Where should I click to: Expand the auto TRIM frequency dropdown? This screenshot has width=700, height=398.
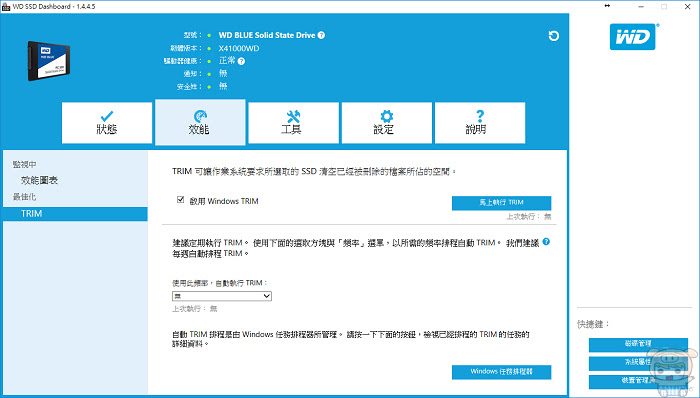222,296
